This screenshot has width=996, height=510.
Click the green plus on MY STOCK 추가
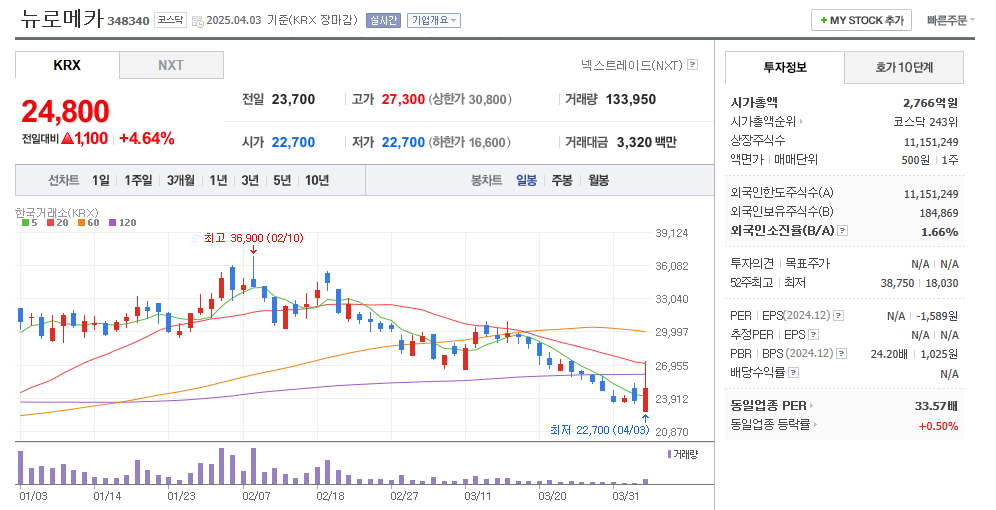(x=824, y=20)
